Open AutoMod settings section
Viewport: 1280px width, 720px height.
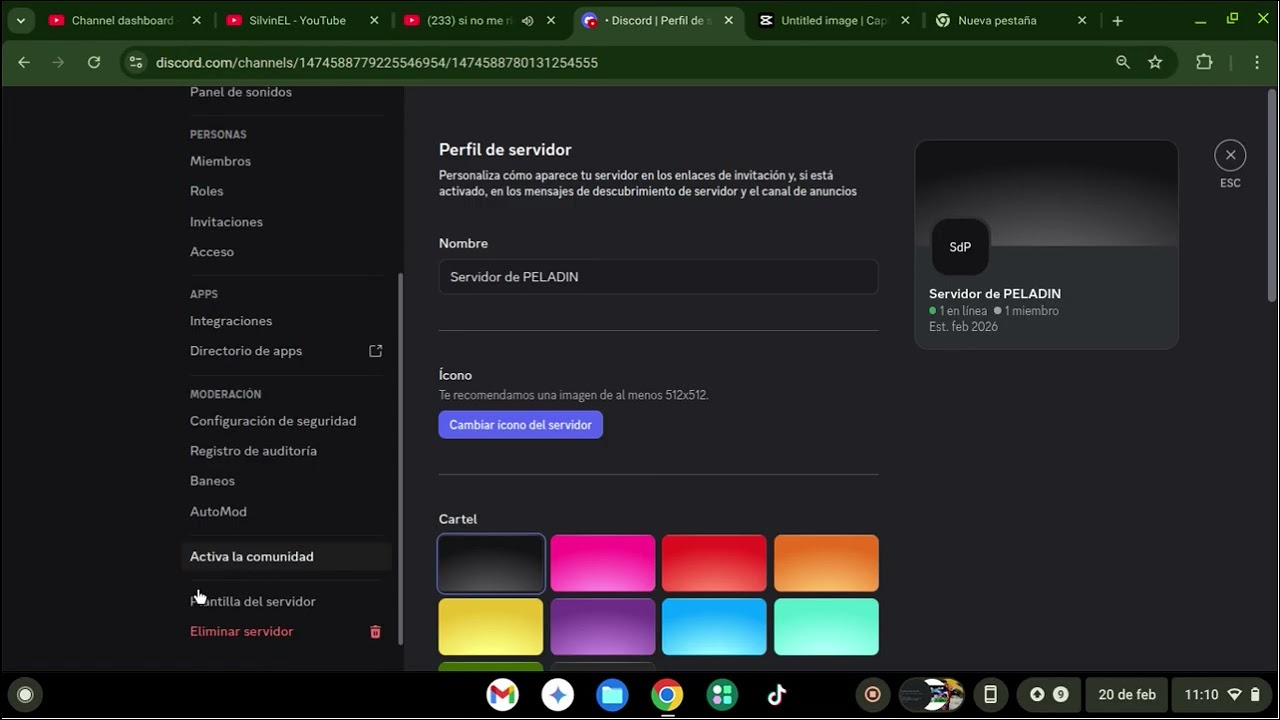pos(218,512)
